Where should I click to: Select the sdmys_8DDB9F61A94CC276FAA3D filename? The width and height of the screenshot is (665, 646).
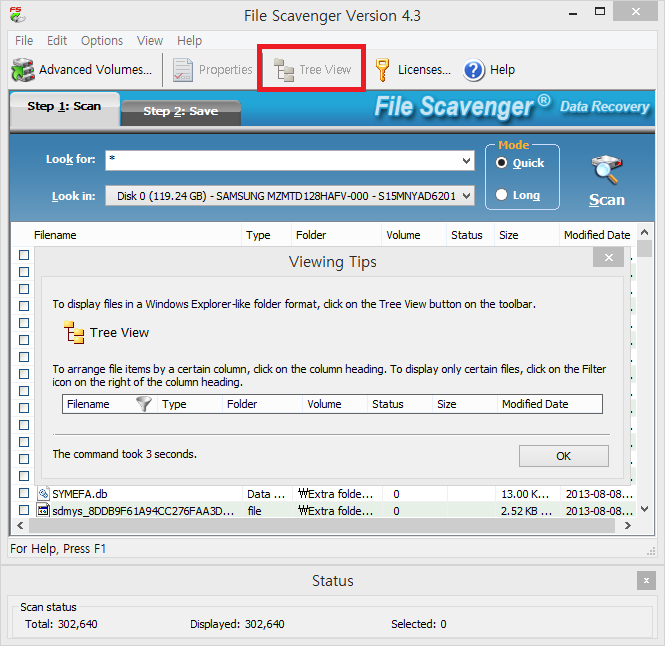(143, 511)
